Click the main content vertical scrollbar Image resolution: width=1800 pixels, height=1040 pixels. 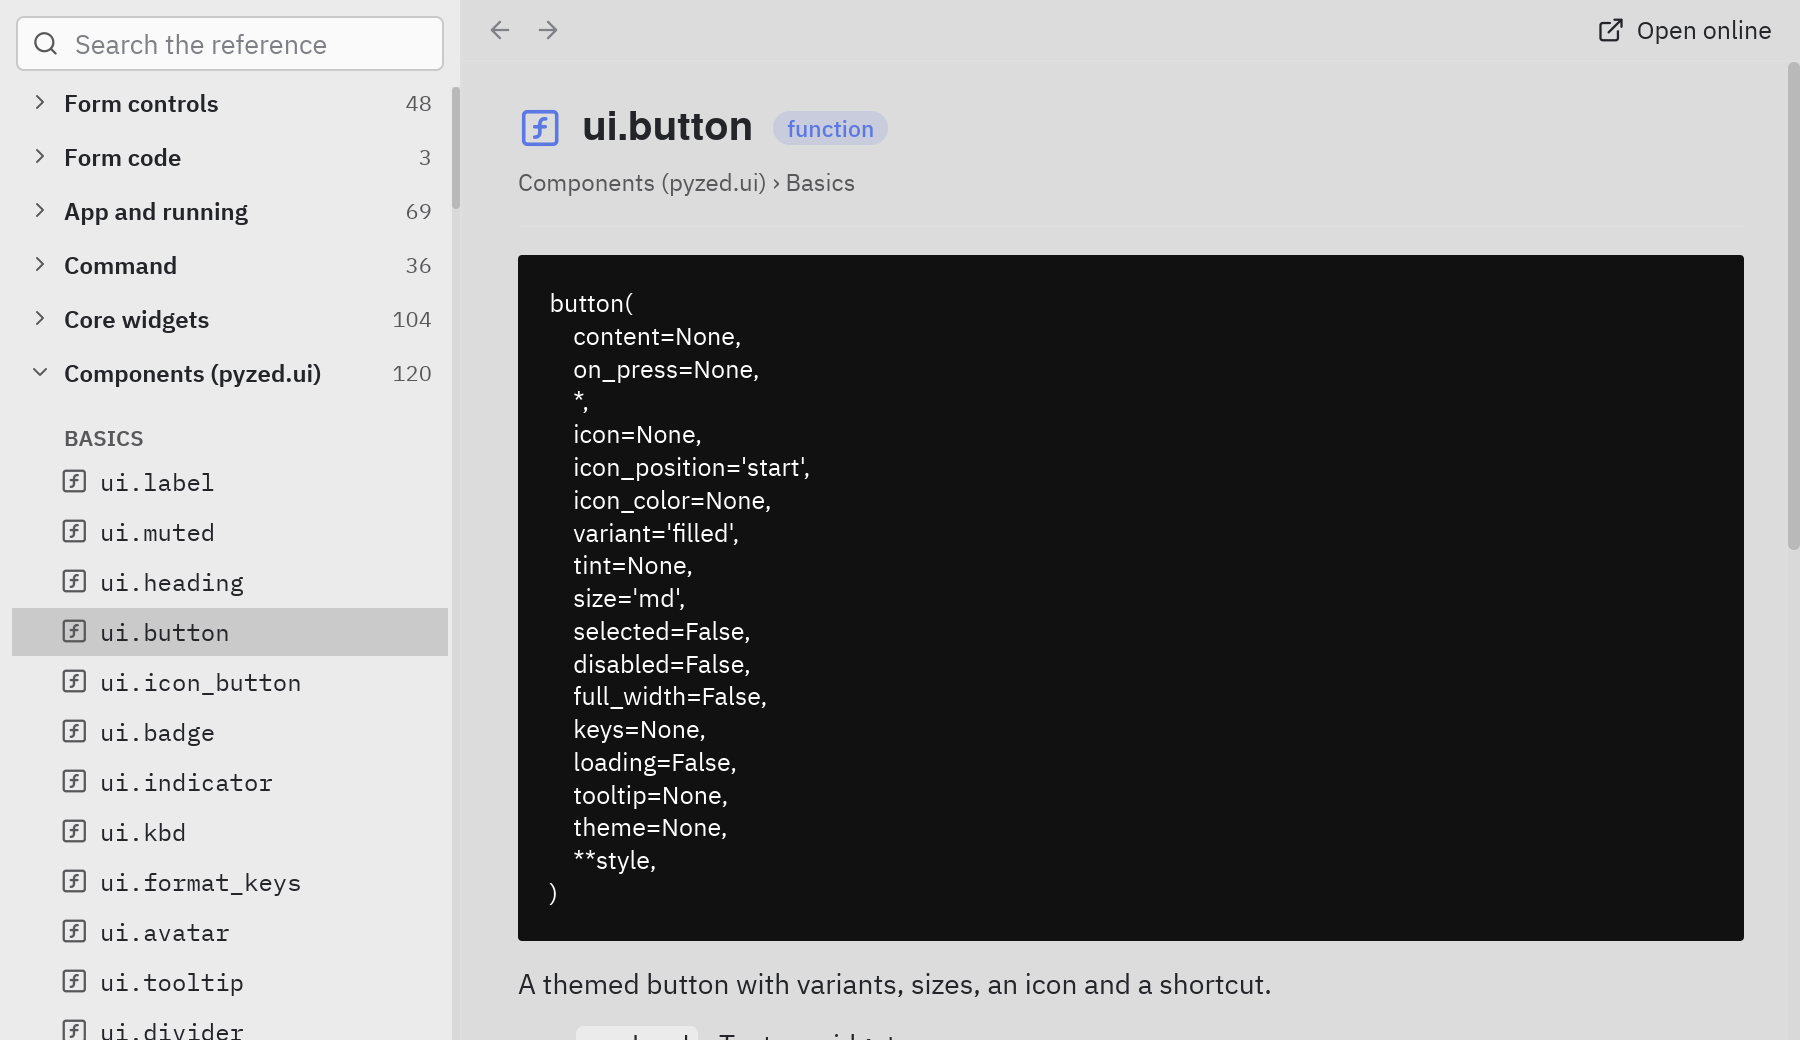(1793, 305)
